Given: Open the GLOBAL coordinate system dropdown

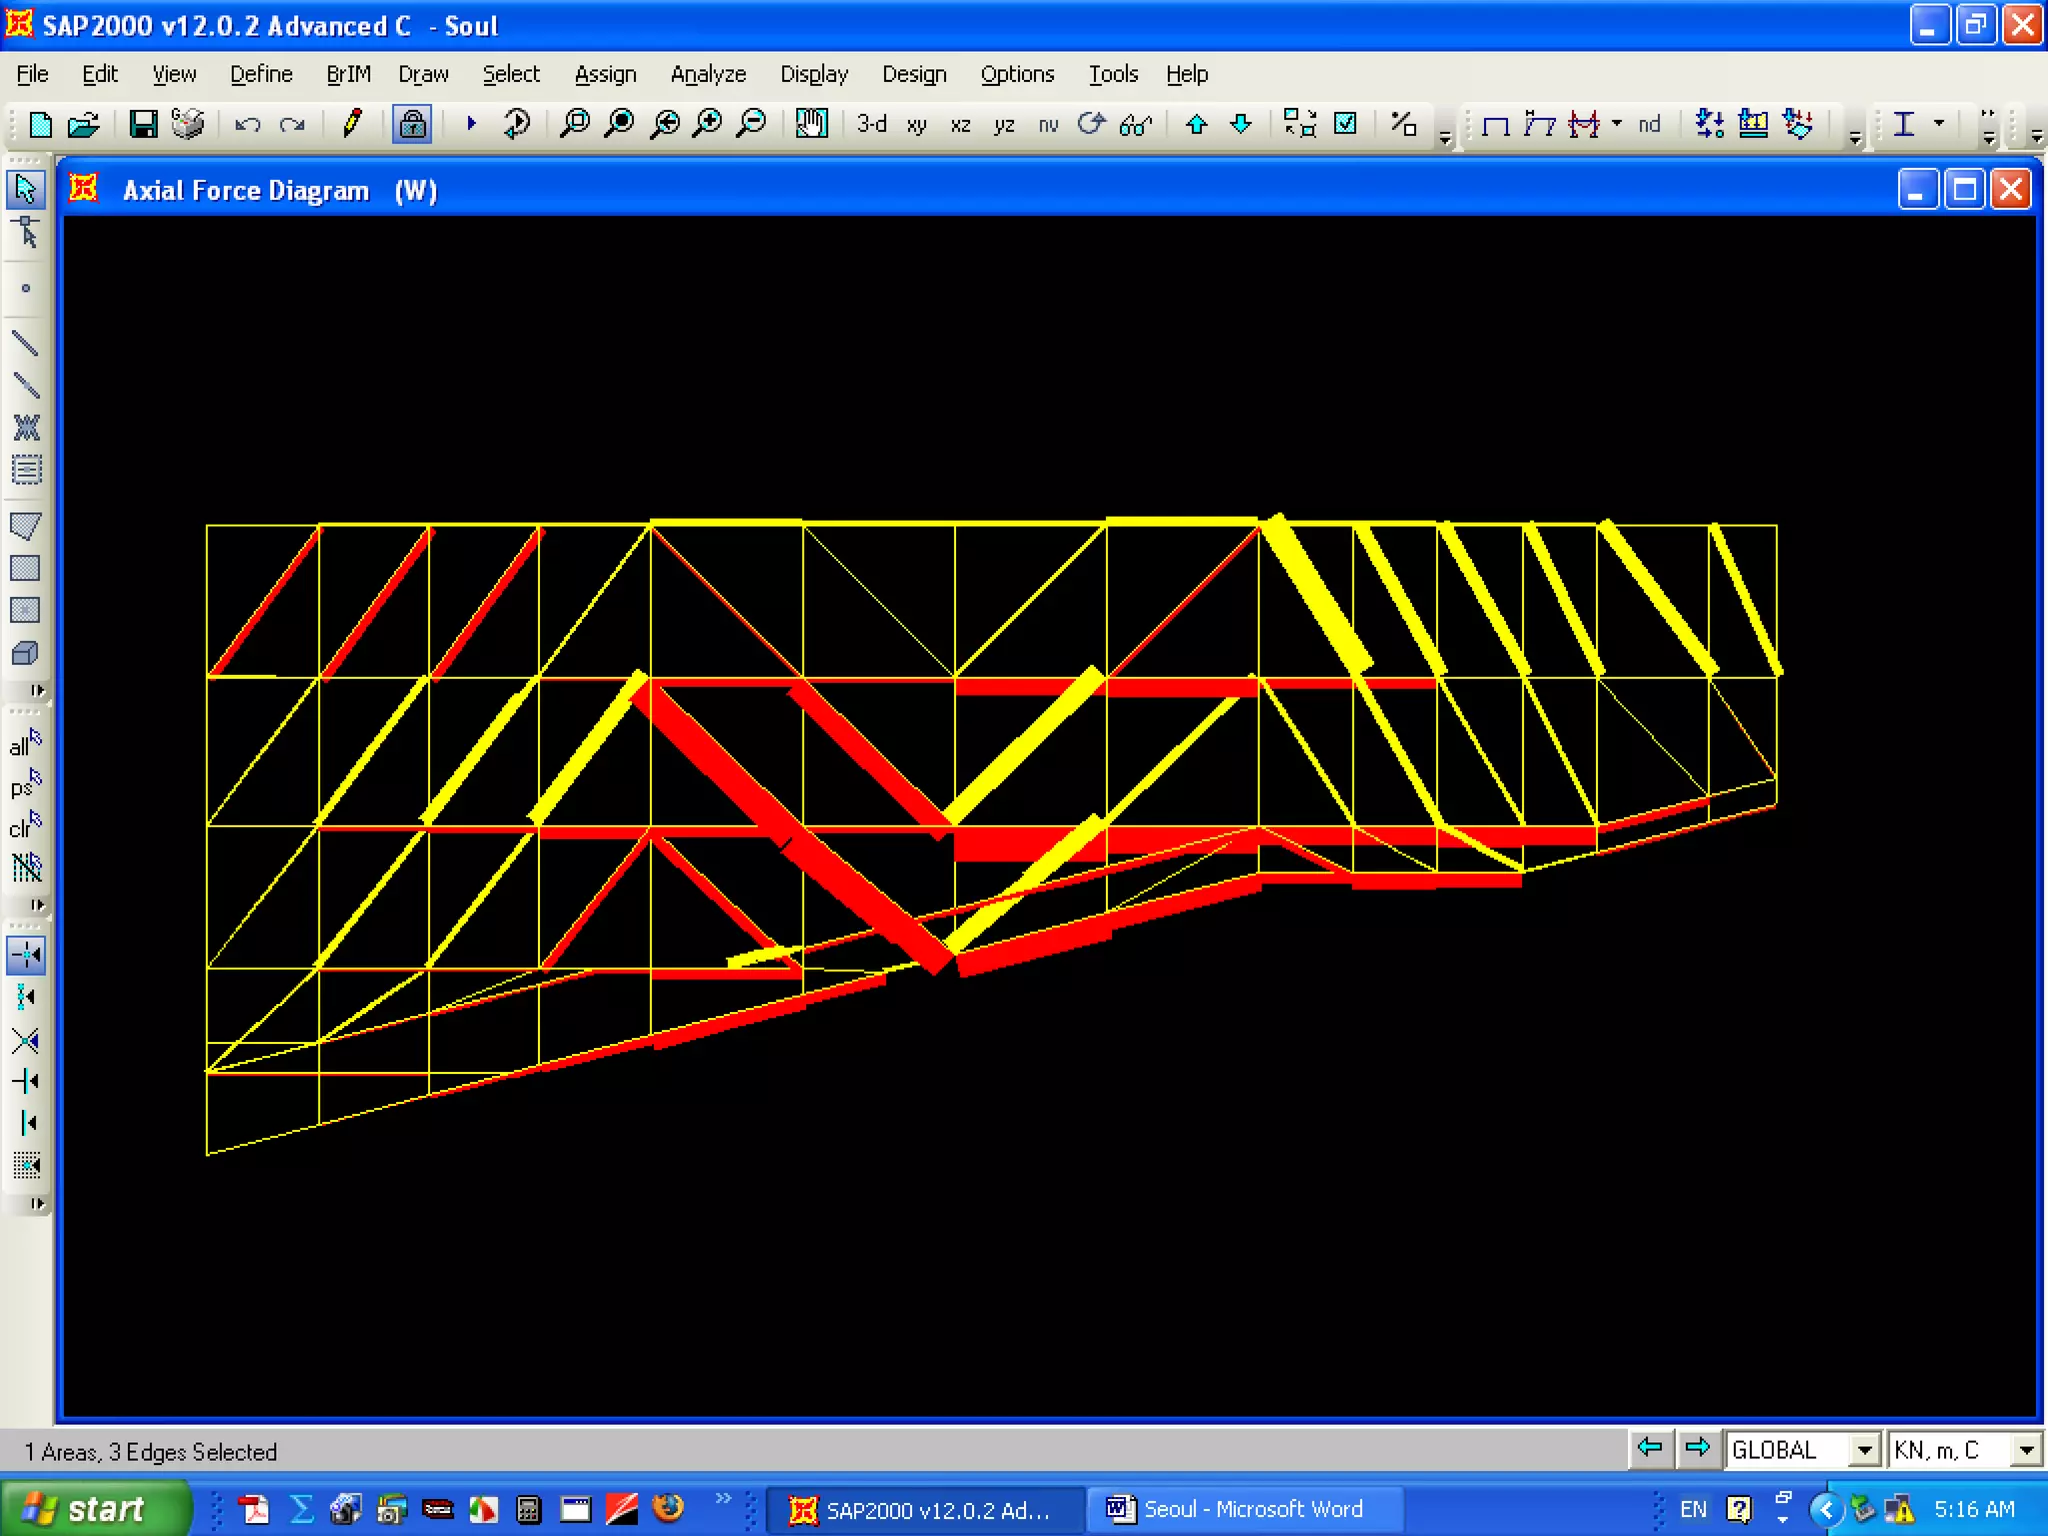Looking at the screenshot, I should point(1864,1450).
